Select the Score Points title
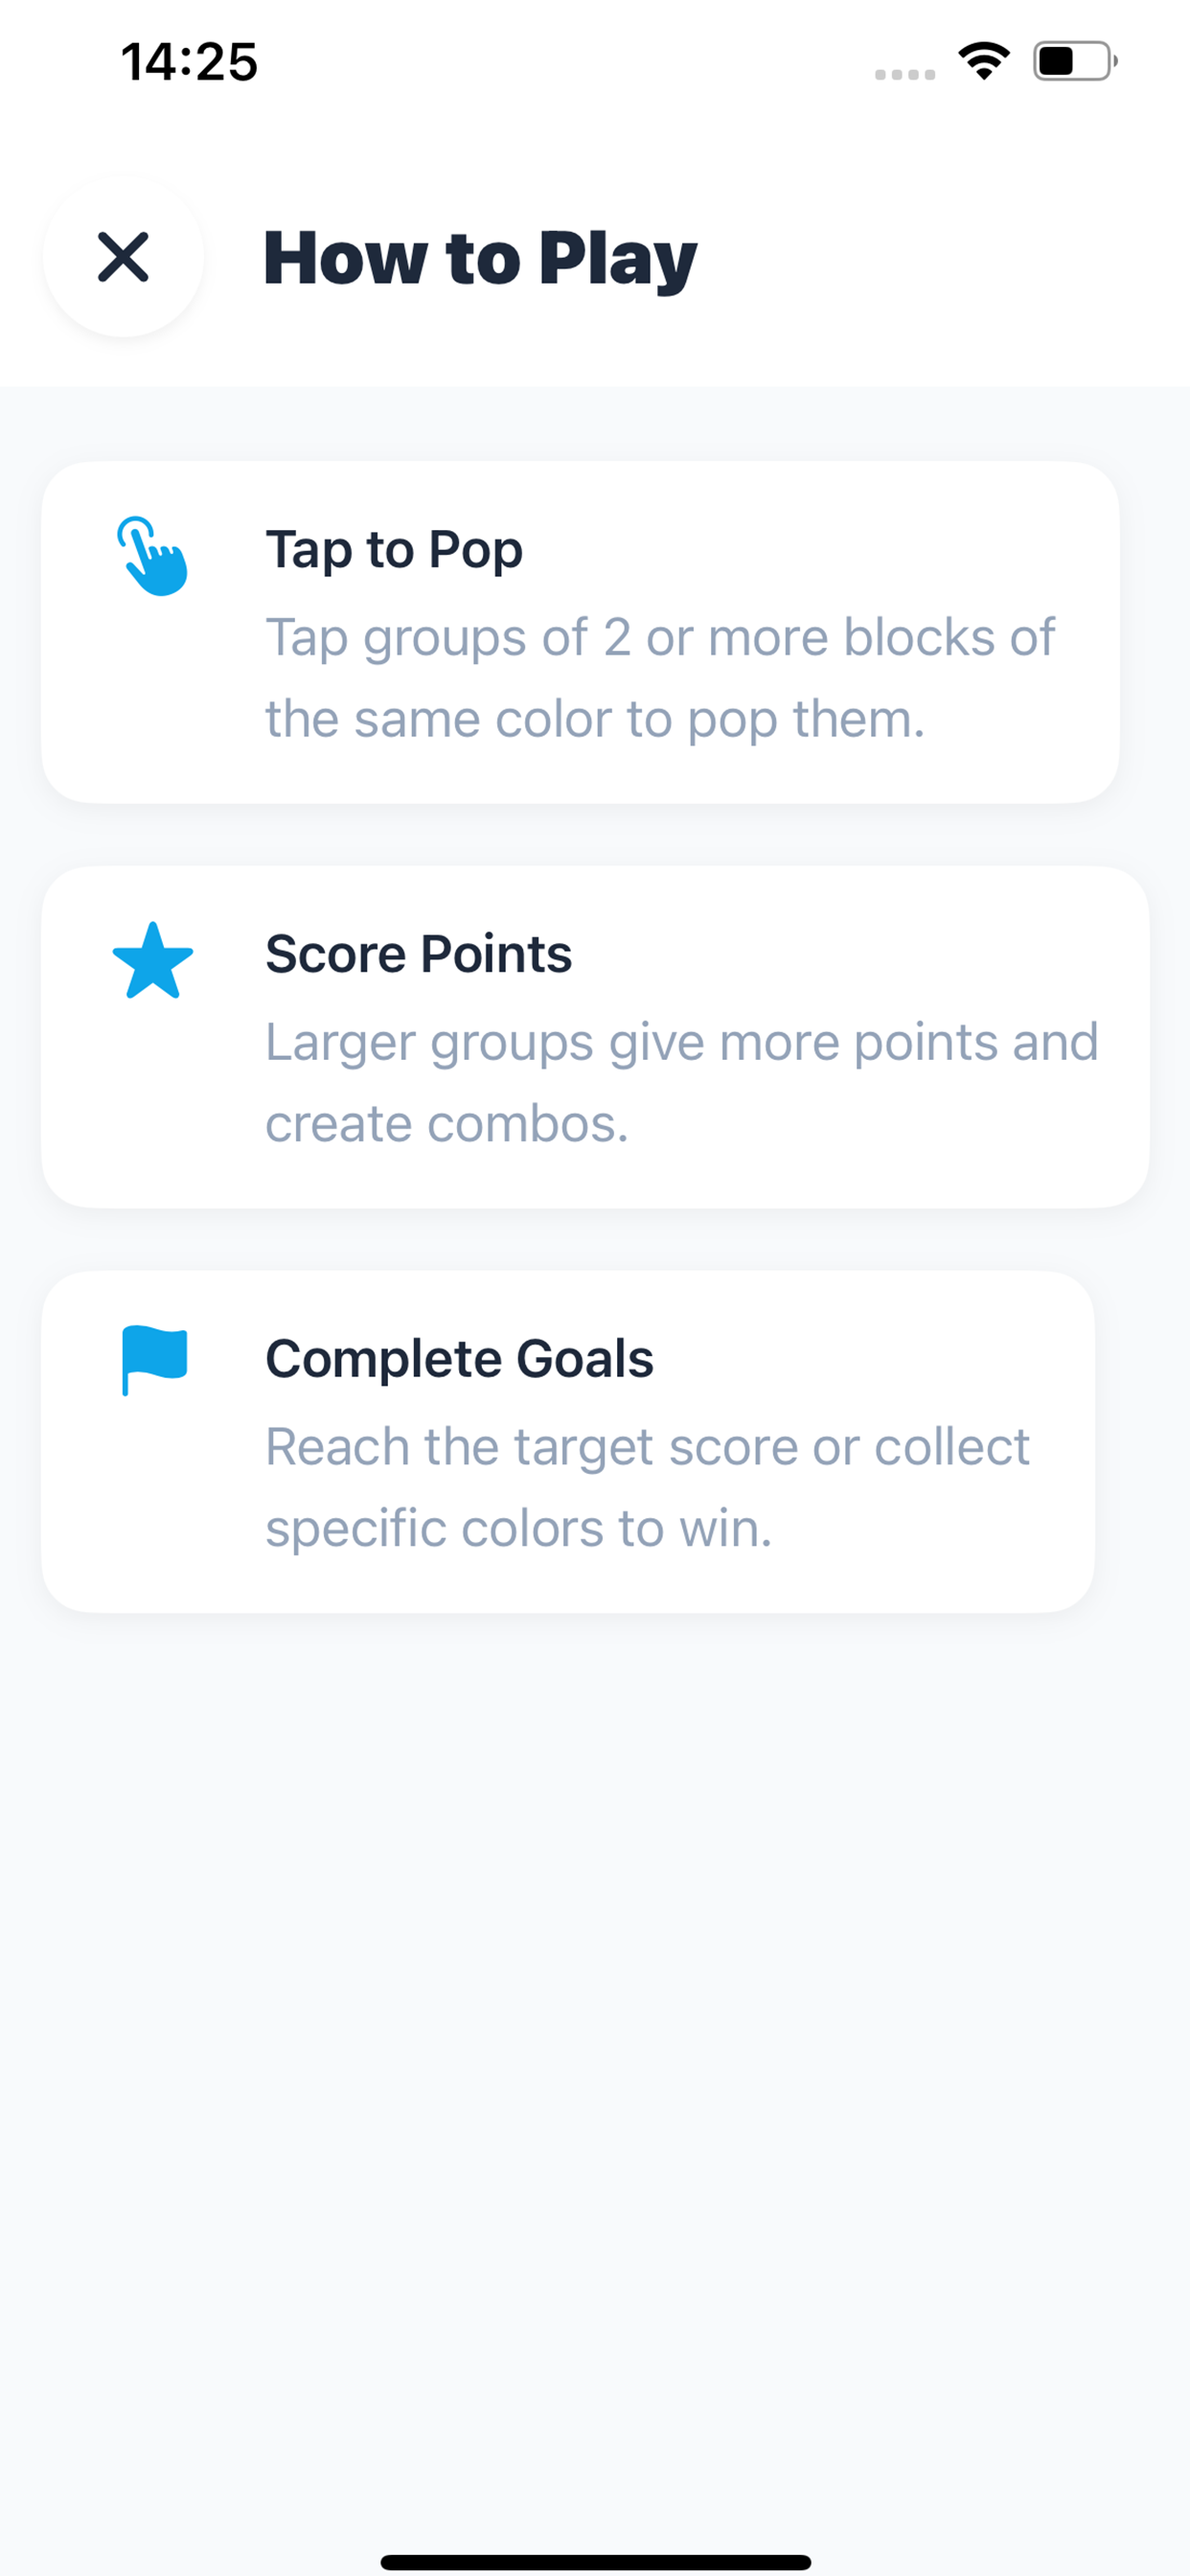 click(x=418, y=954)
